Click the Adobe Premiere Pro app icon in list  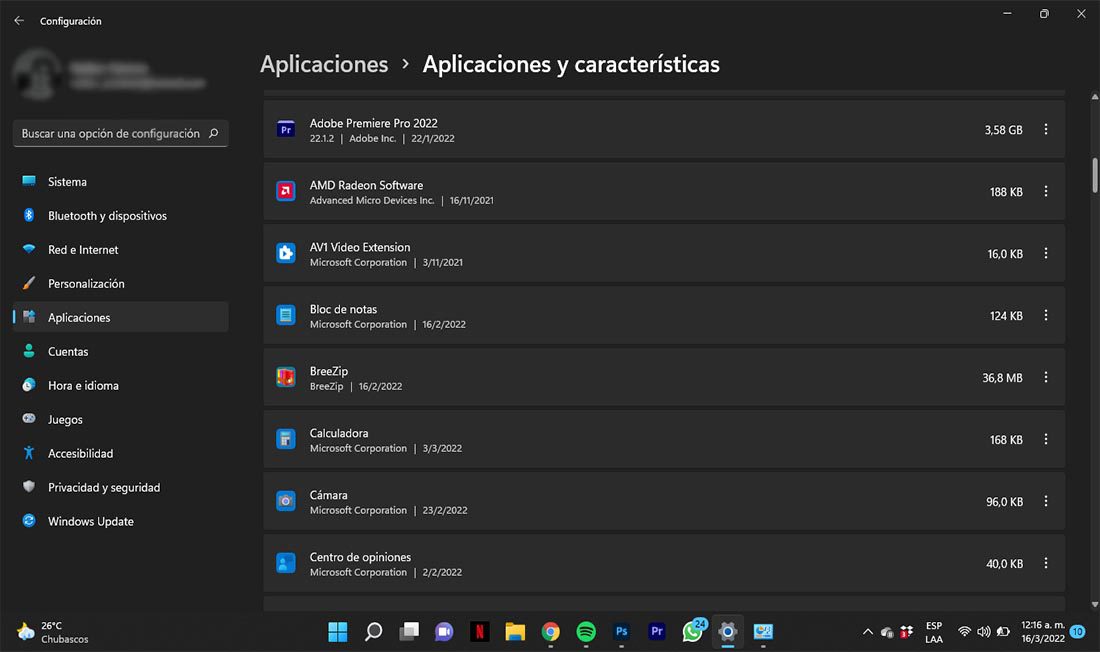point(286,130)
